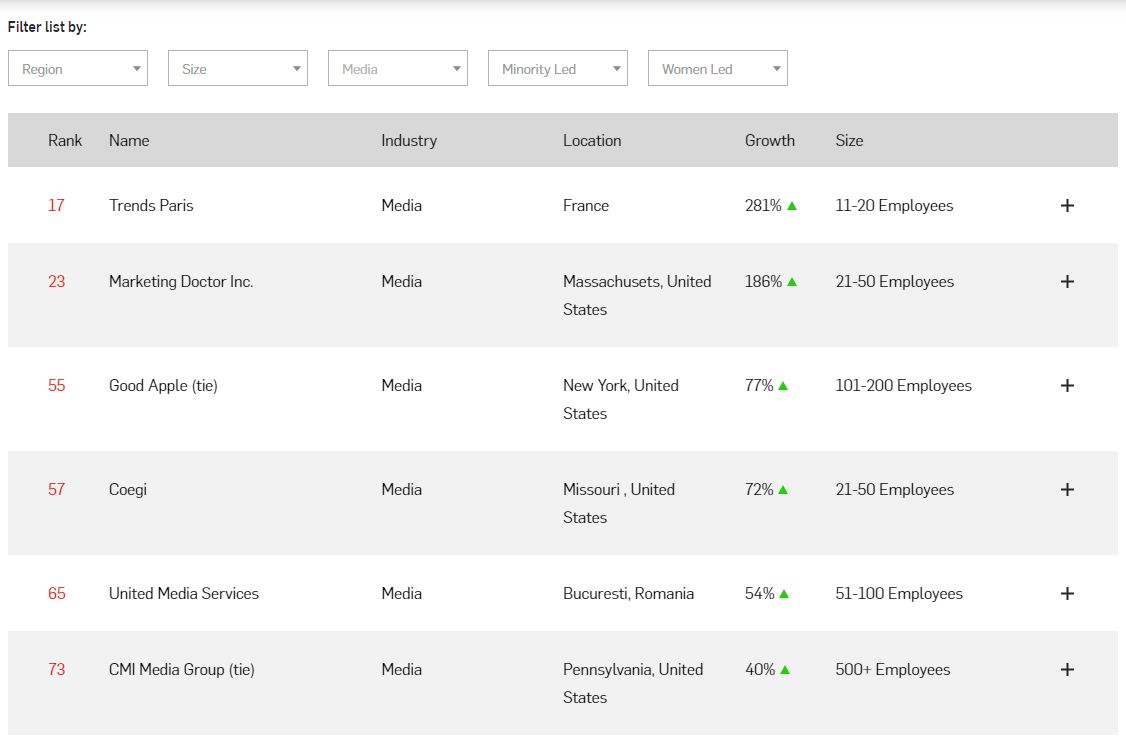The height and width of the screenshot is (741, 1126).
Task: Select the United Media Services name
Action: point(184,594)
